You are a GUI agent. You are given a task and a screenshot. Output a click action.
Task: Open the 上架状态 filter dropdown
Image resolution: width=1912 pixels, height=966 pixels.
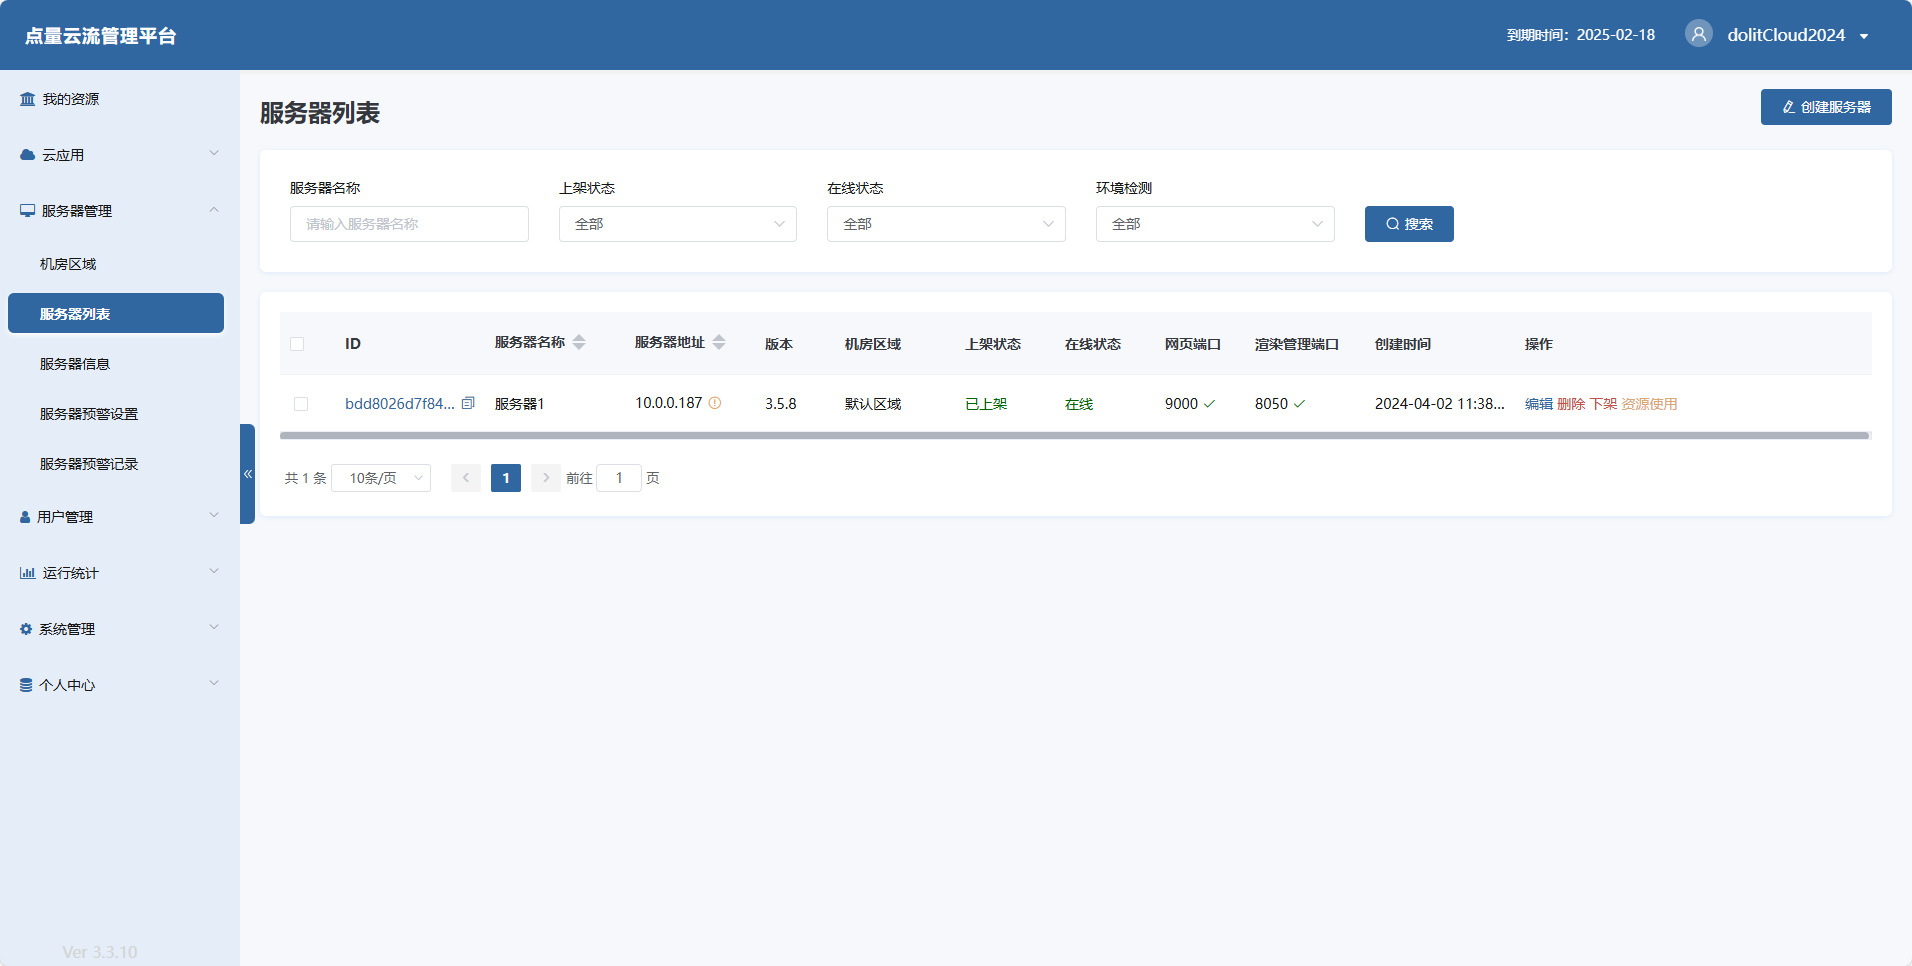point(677,224)
